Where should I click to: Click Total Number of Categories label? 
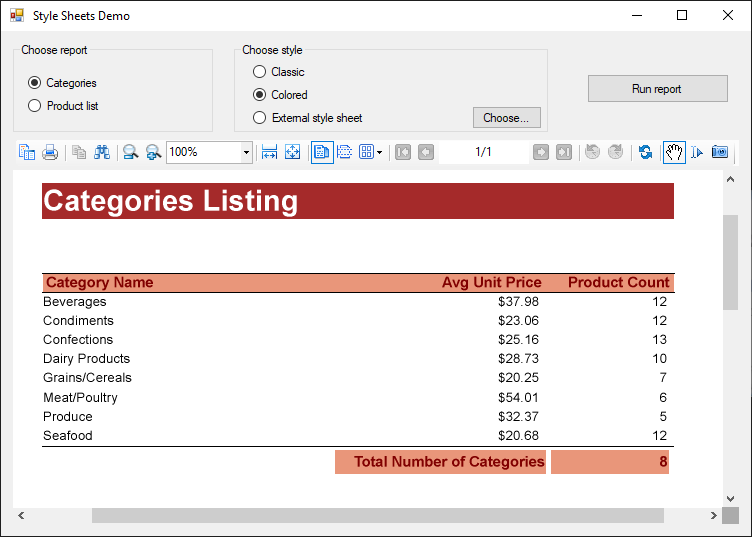coord(449,462)
